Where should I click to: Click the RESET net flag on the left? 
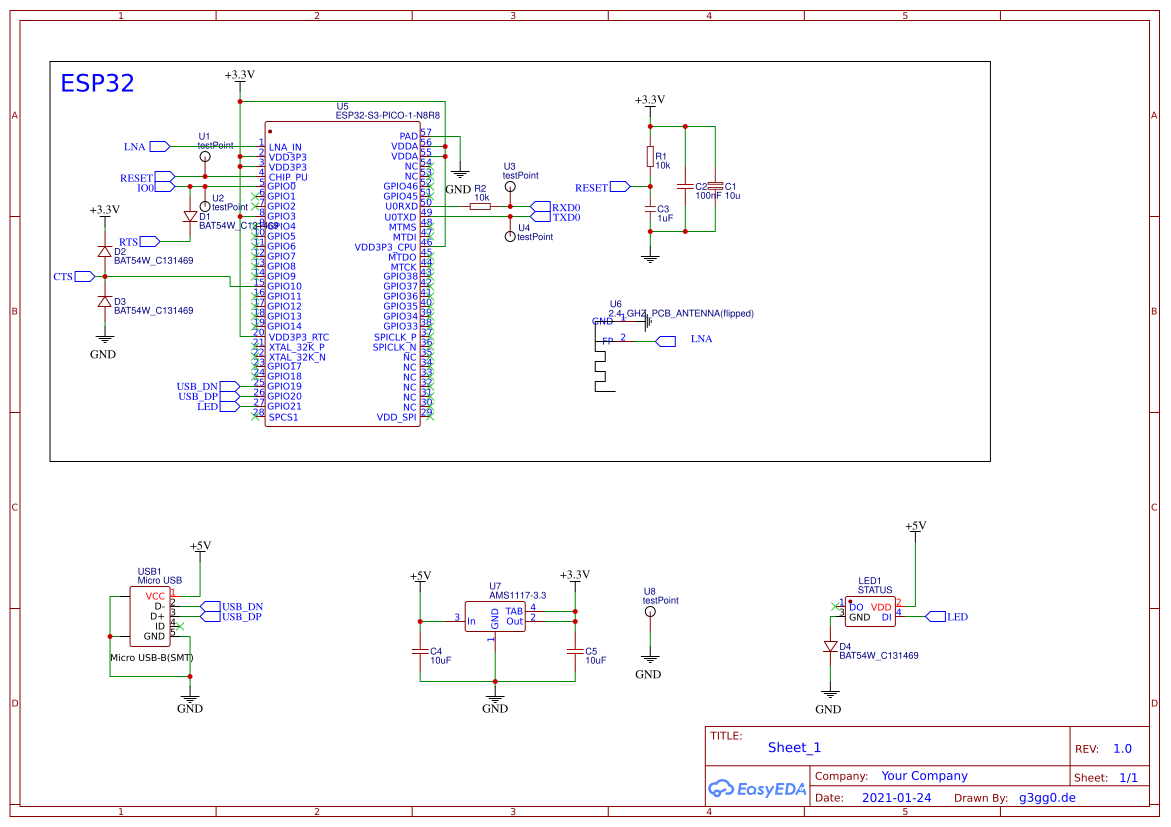(163, 176)
